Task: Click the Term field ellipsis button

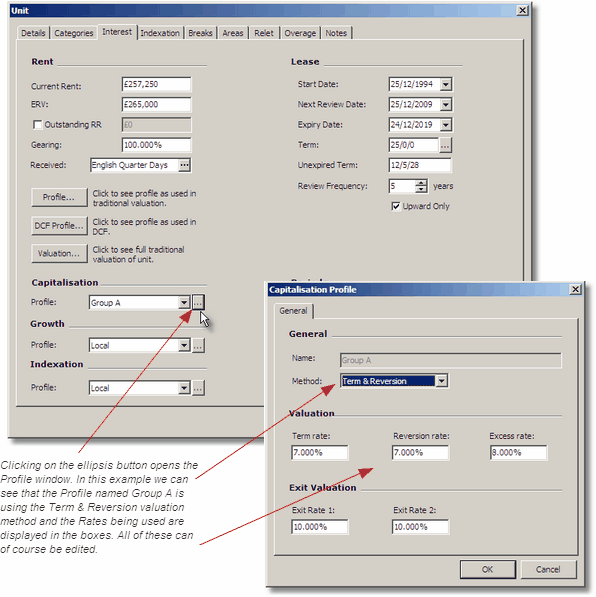Action: (445, 145)
